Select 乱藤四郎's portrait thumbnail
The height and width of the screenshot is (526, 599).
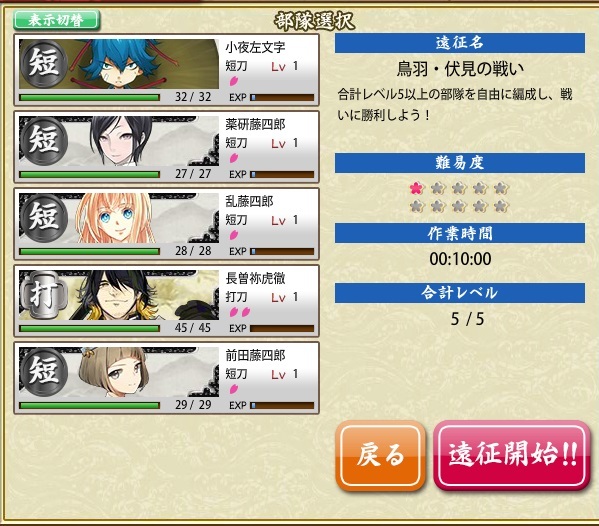tap(119, 218)
